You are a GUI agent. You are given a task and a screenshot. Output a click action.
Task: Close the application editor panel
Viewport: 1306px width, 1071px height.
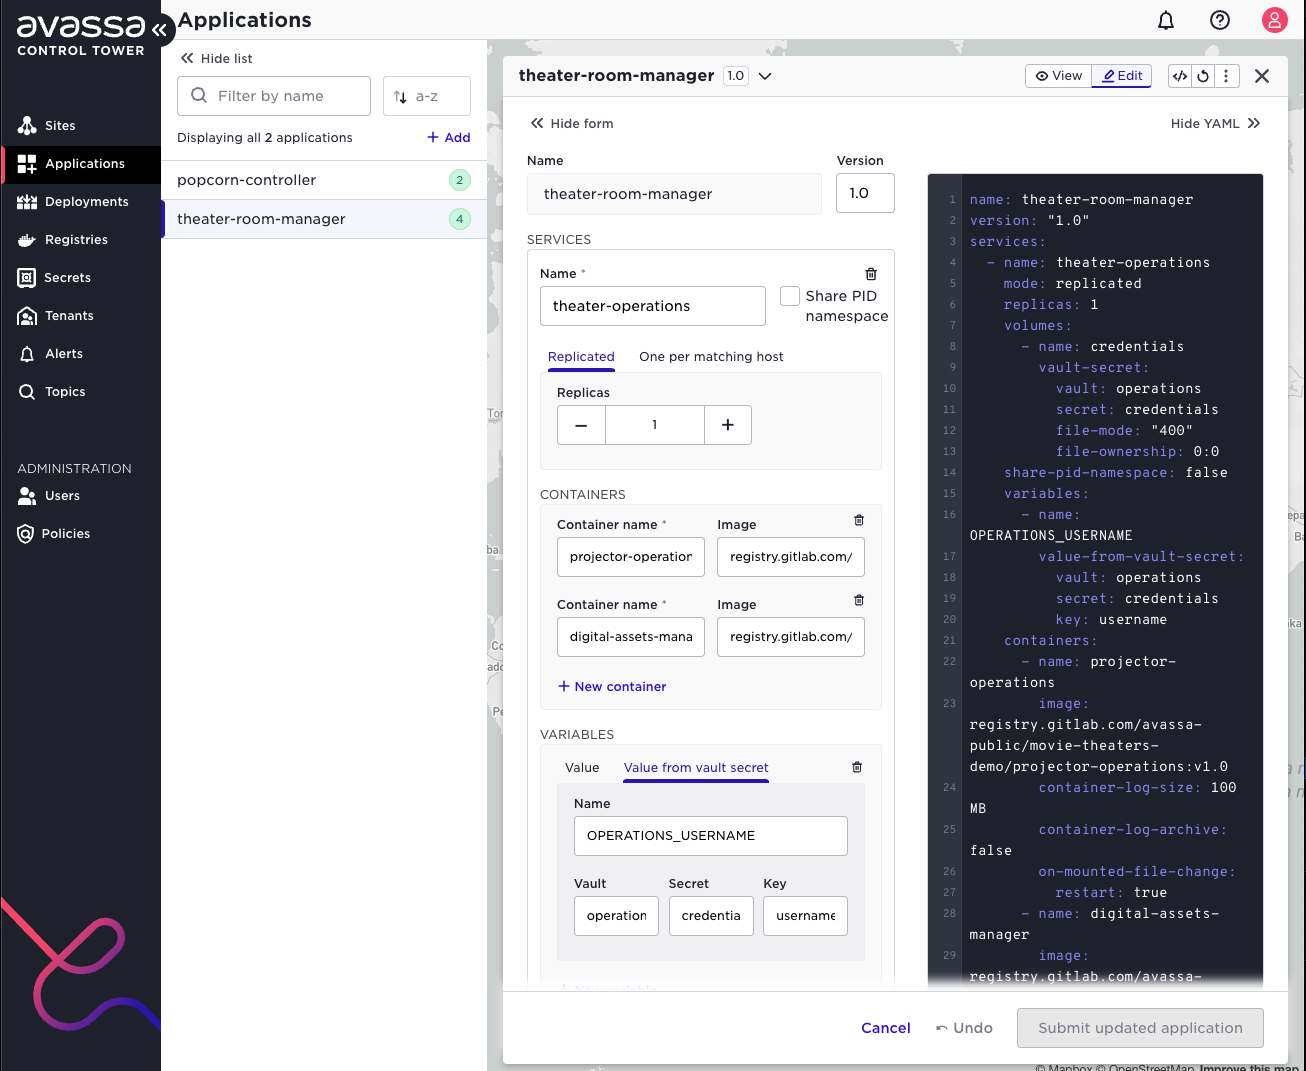[x=1262, y=76]
